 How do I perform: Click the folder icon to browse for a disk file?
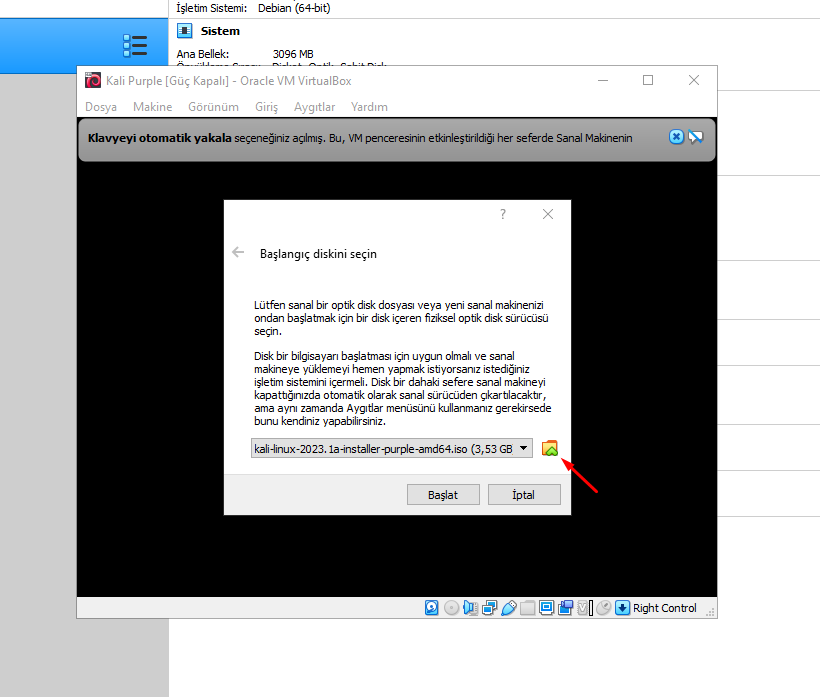click(550, 449)
